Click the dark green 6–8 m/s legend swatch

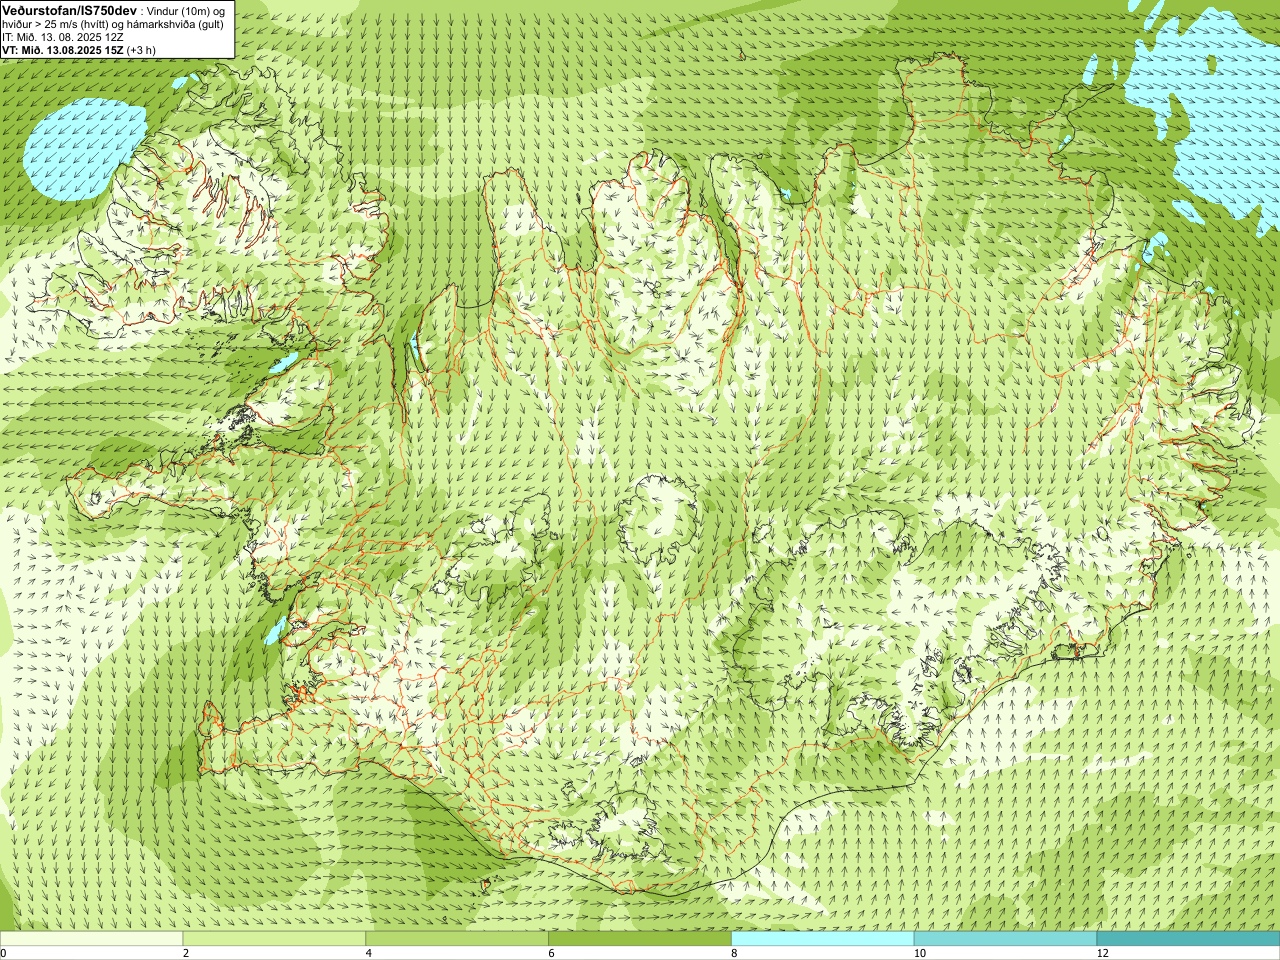(x=640, y=939)
